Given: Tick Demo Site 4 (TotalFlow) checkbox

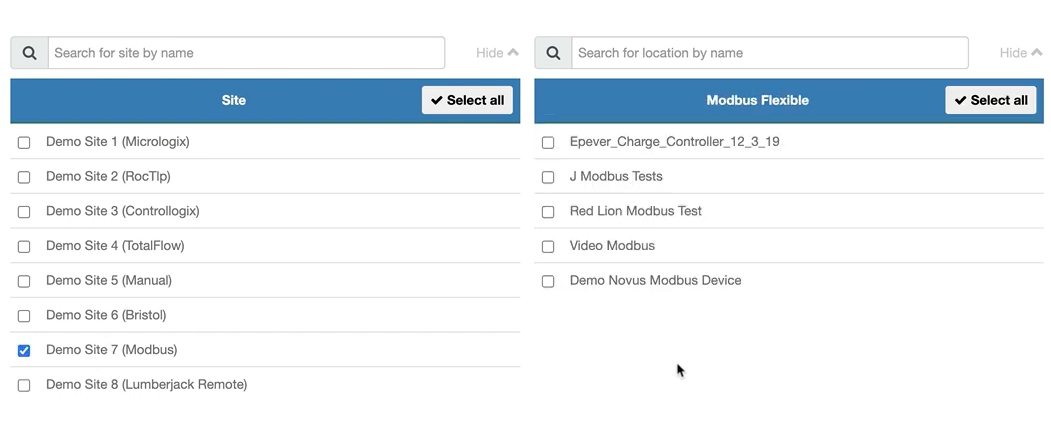Looking at the screenshot, I should click(x=24, y=246).
